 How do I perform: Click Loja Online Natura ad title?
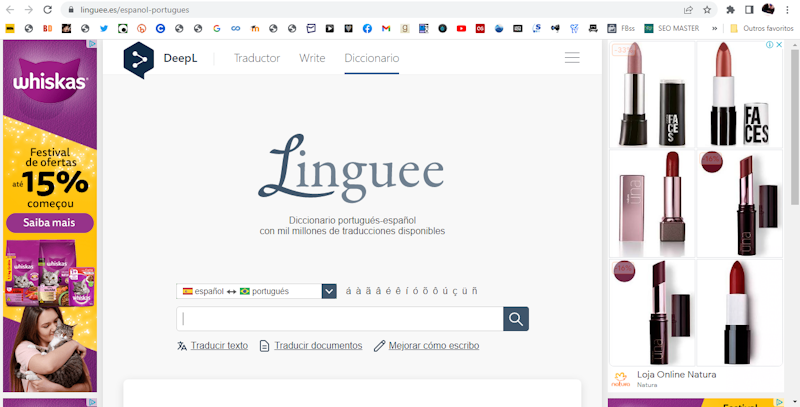pos(677,374)
